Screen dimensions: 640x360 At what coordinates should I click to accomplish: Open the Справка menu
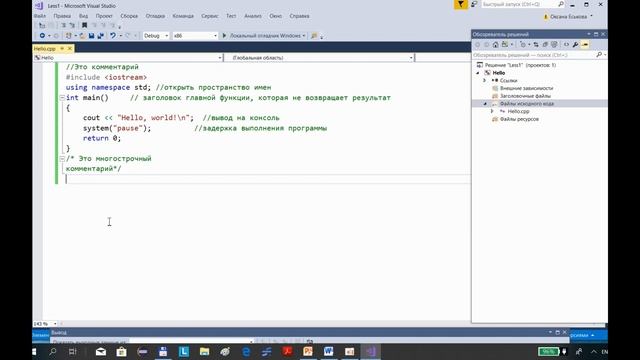[299, 16]
